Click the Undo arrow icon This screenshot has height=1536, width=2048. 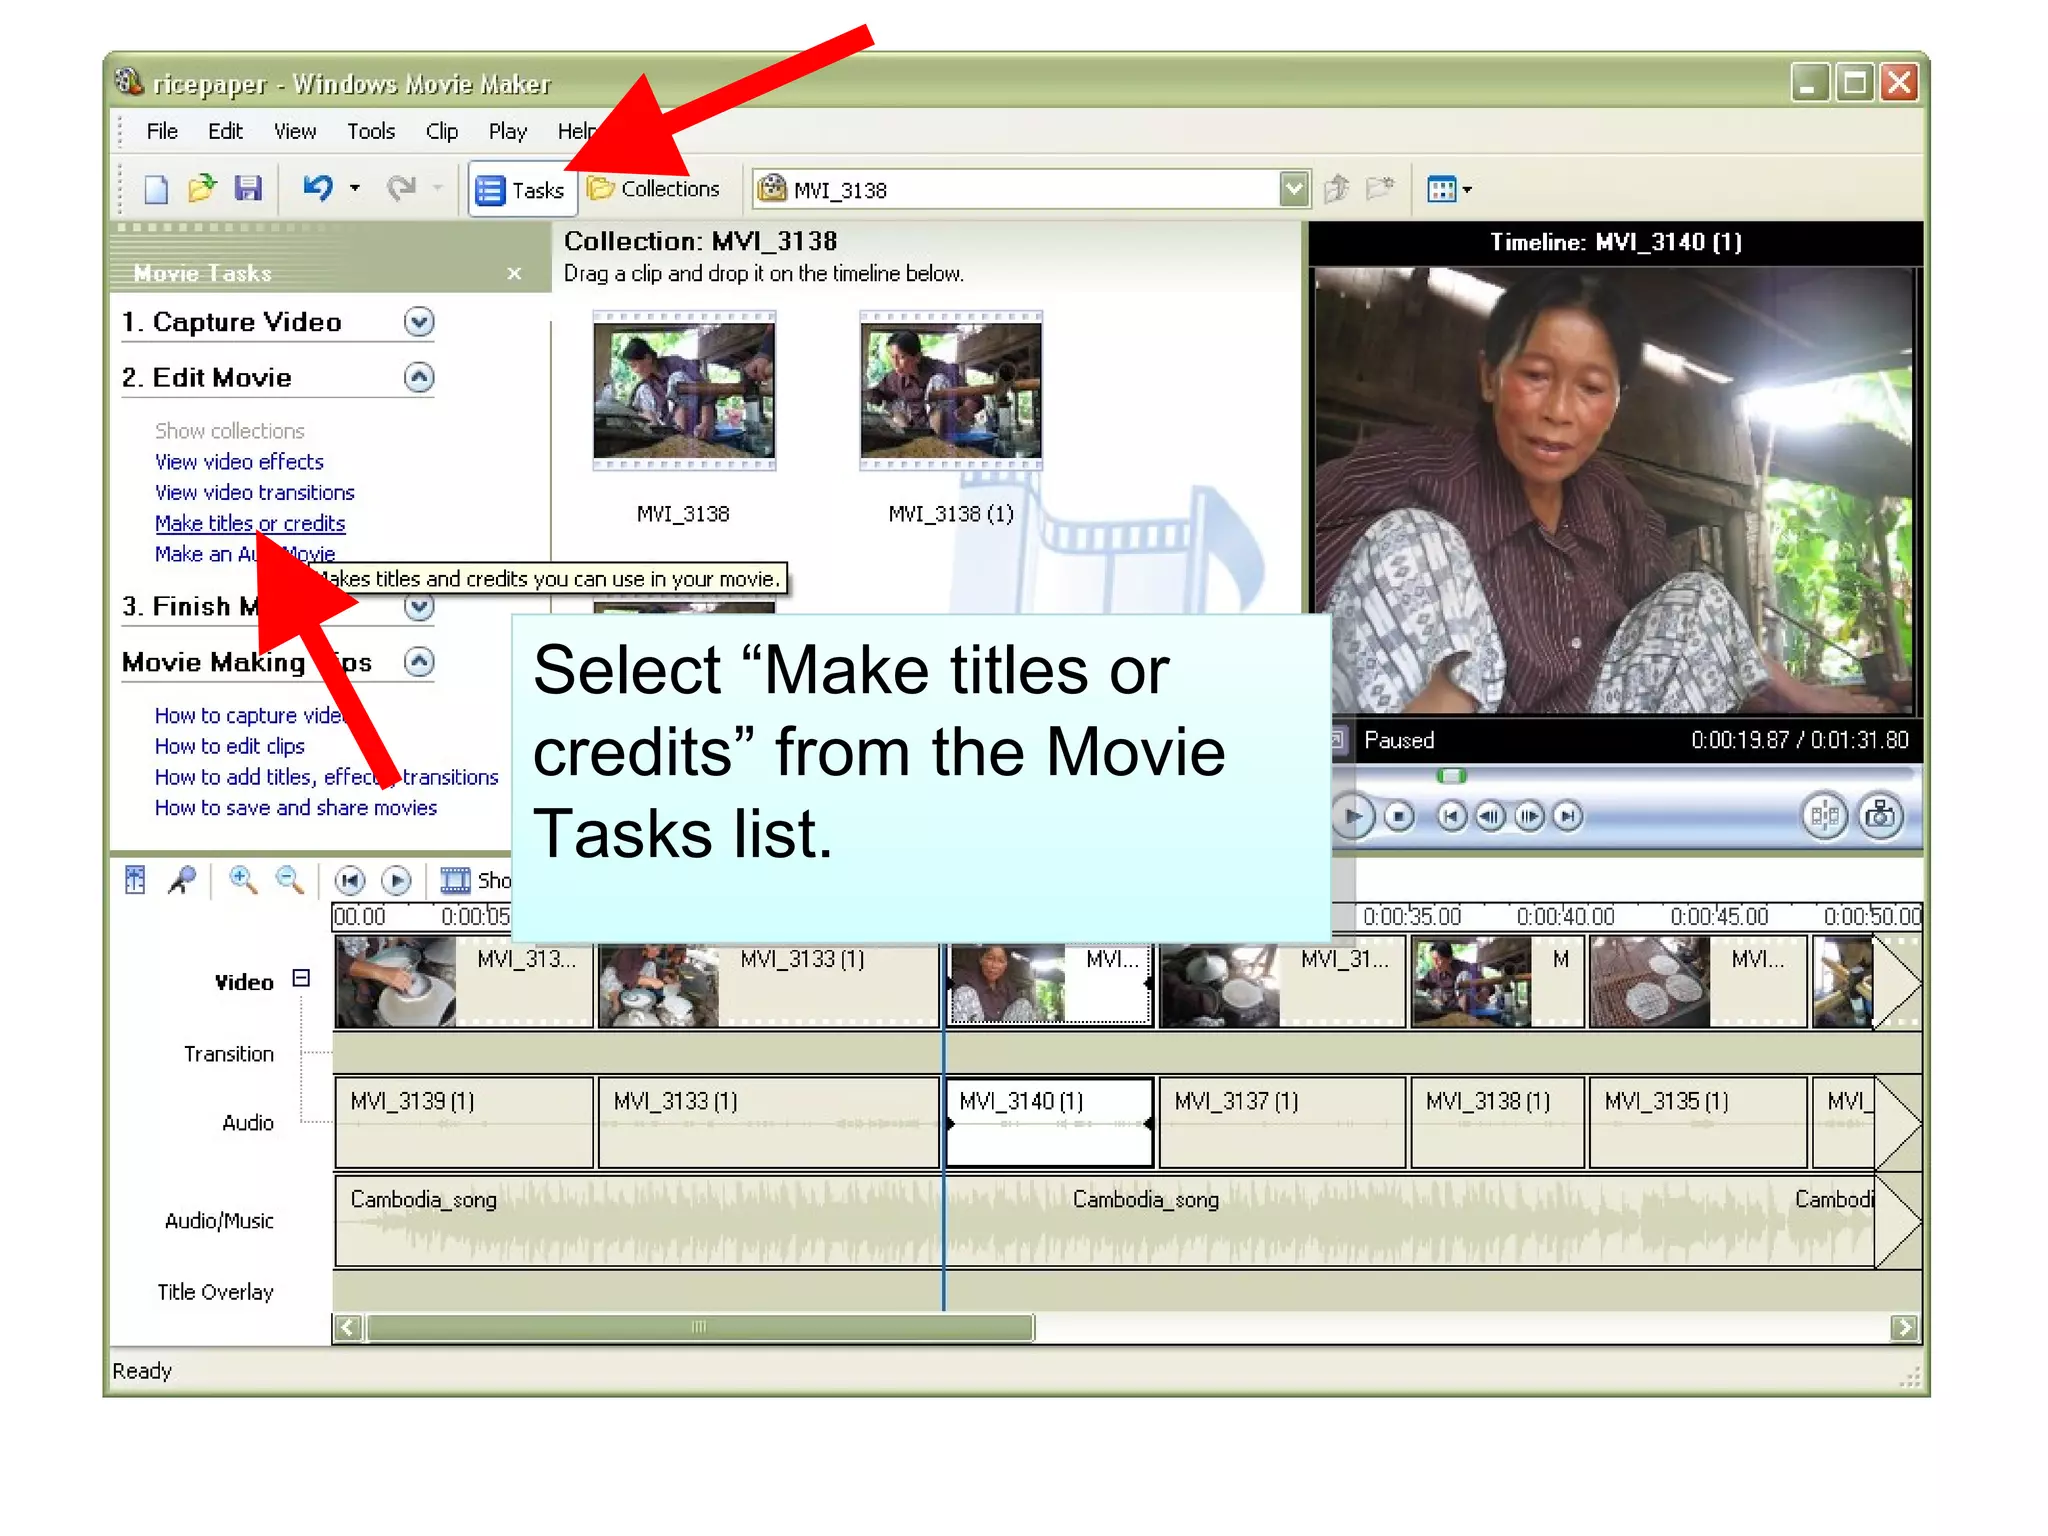(318, 188)
